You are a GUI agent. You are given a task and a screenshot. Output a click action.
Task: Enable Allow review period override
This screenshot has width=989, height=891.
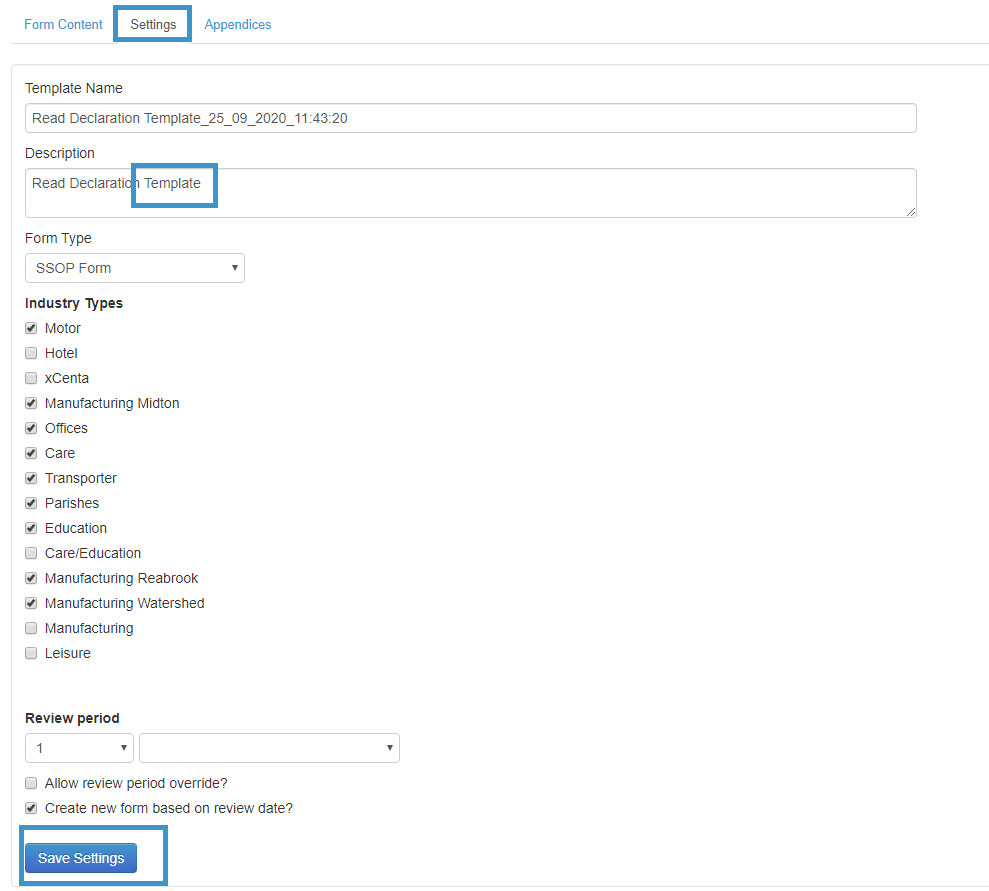pos(31,783)
